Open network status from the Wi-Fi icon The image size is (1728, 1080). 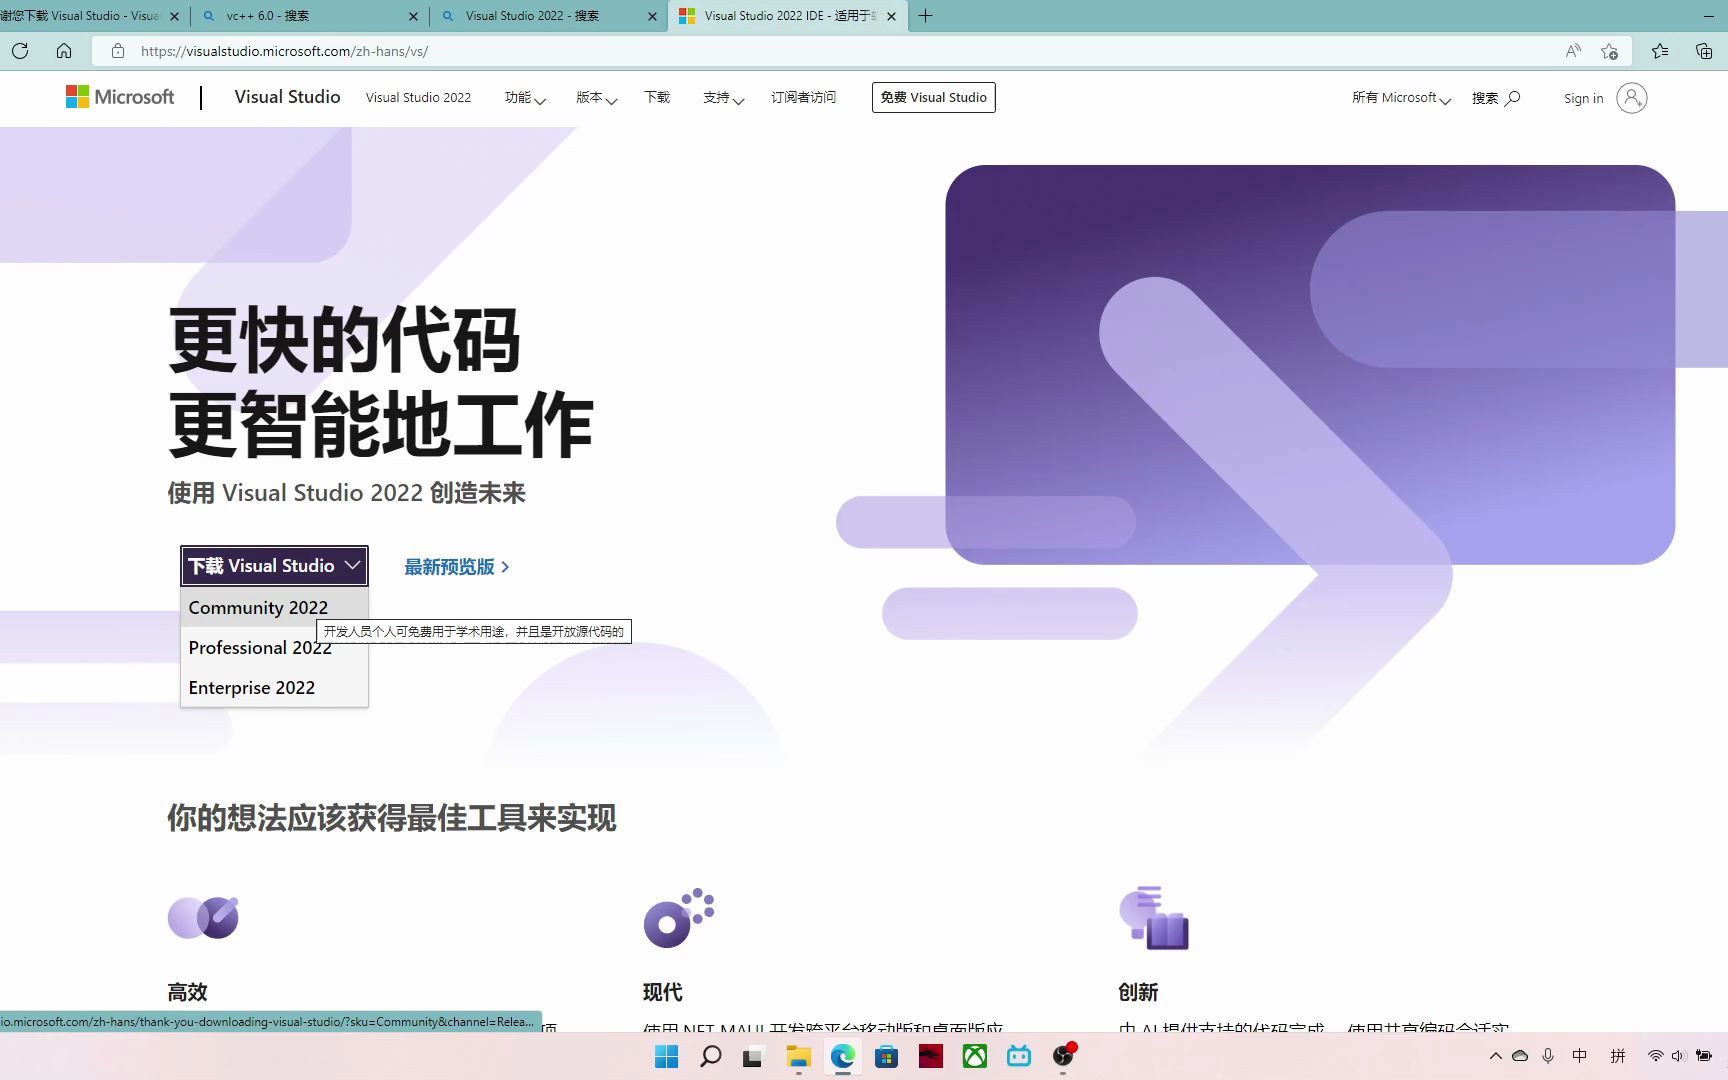[x=1655, y=1056]
